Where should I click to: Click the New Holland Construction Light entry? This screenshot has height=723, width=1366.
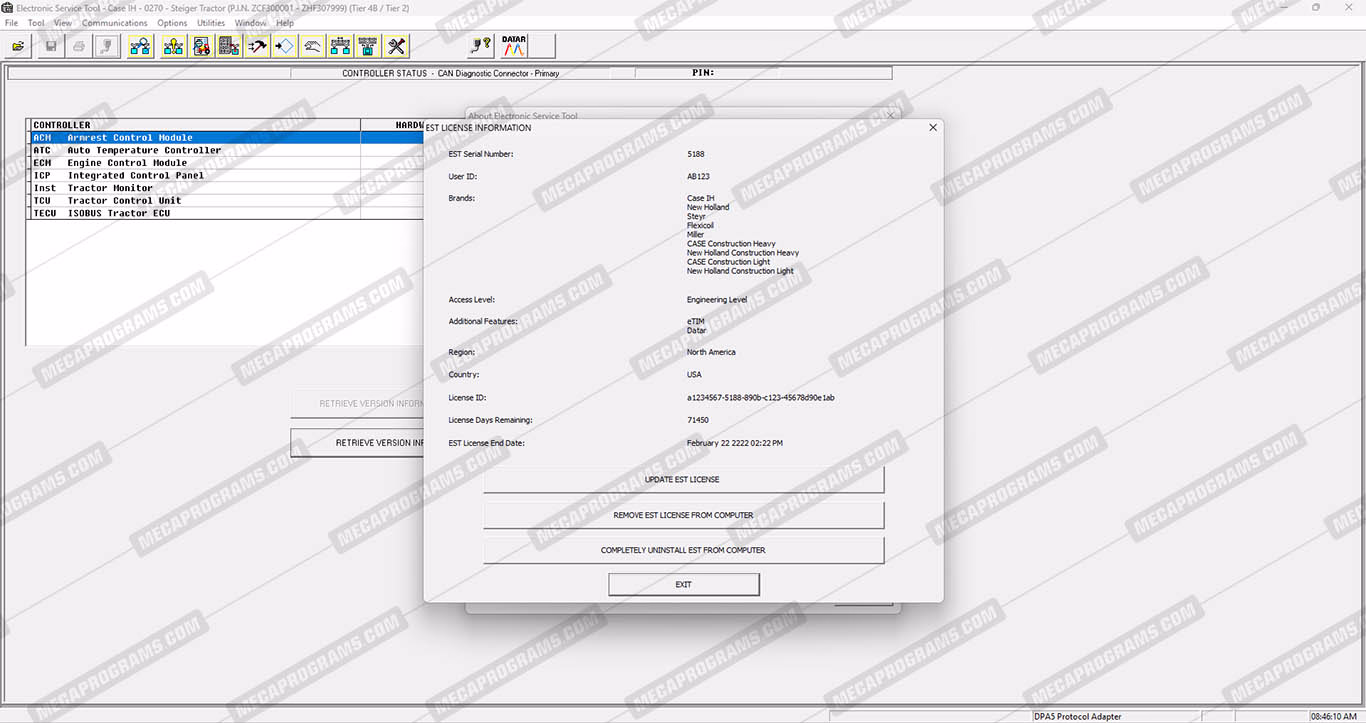click(740, 271)
